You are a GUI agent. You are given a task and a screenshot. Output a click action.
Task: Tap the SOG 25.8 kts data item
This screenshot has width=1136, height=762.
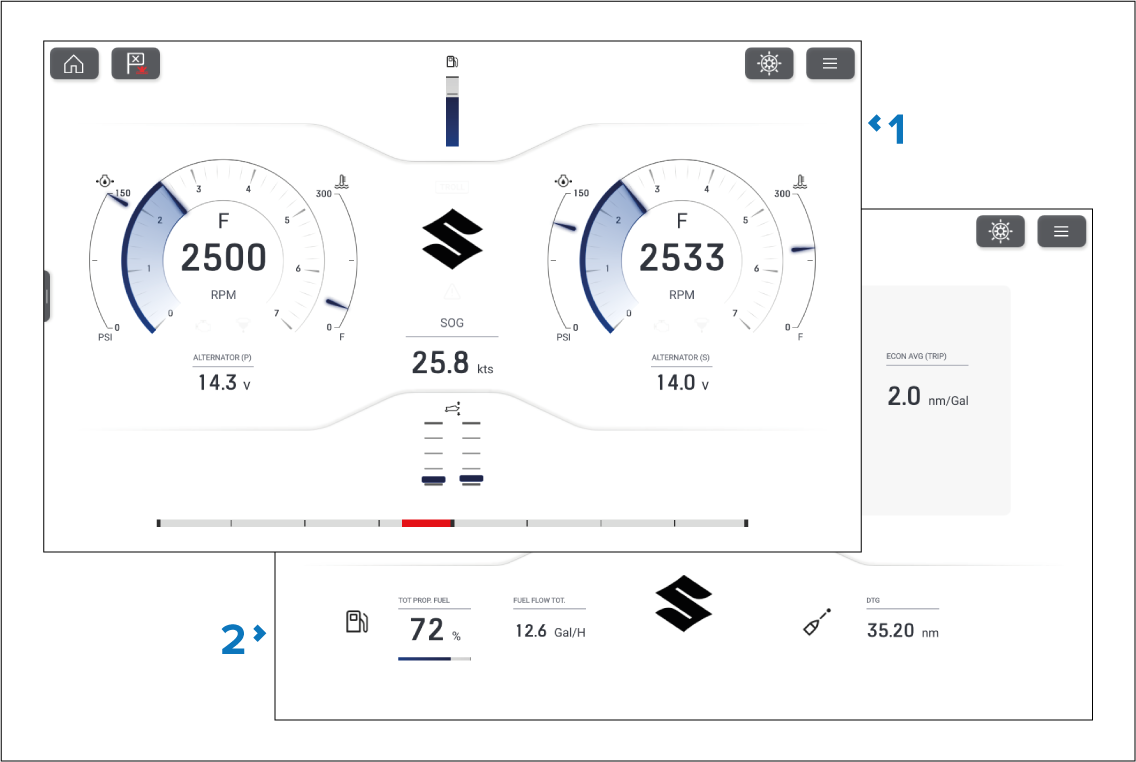tap(452, 360)
